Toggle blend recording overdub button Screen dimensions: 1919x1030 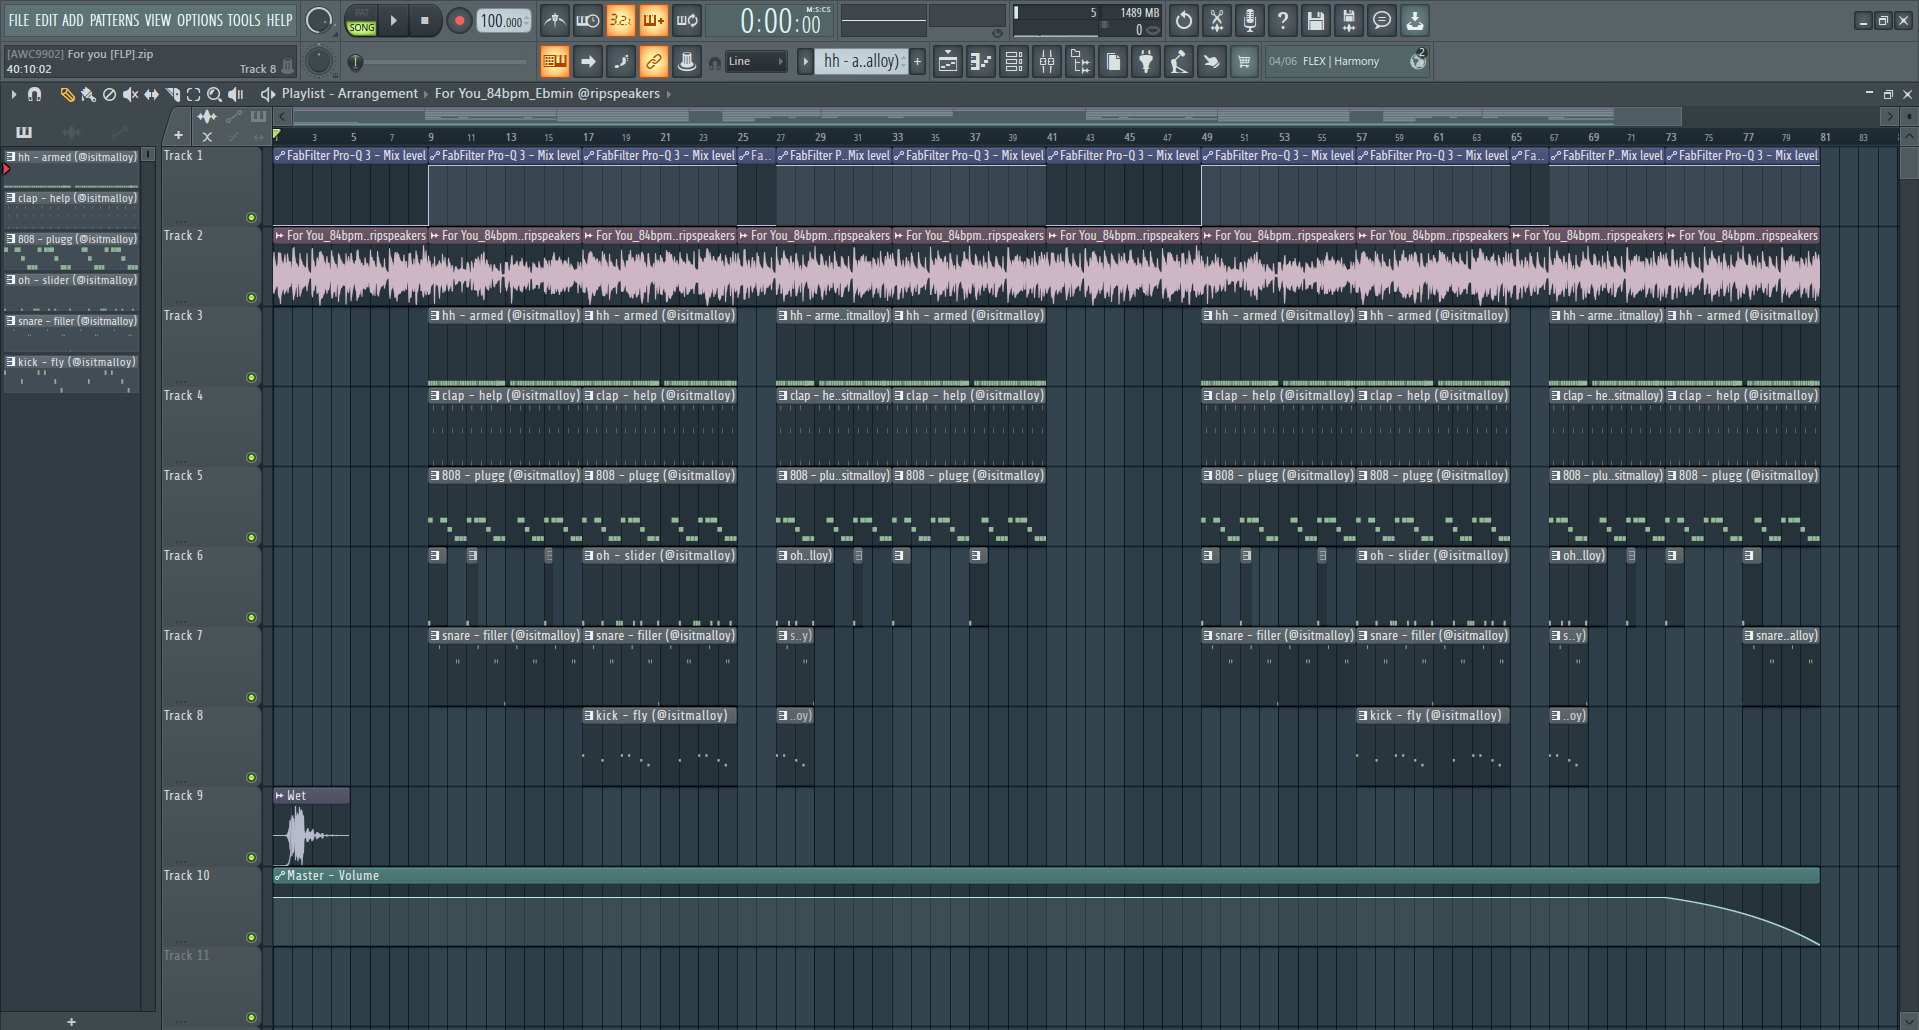click(654, 20)
